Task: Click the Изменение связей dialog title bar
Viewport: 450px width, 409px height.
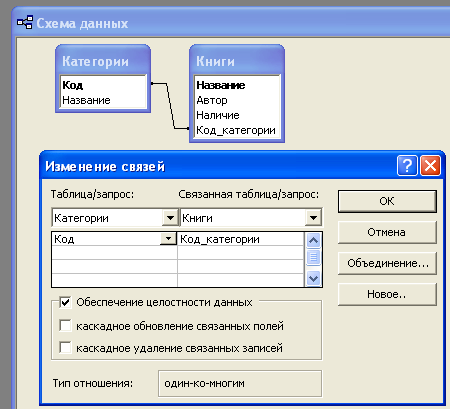Action: click(217, 166)
